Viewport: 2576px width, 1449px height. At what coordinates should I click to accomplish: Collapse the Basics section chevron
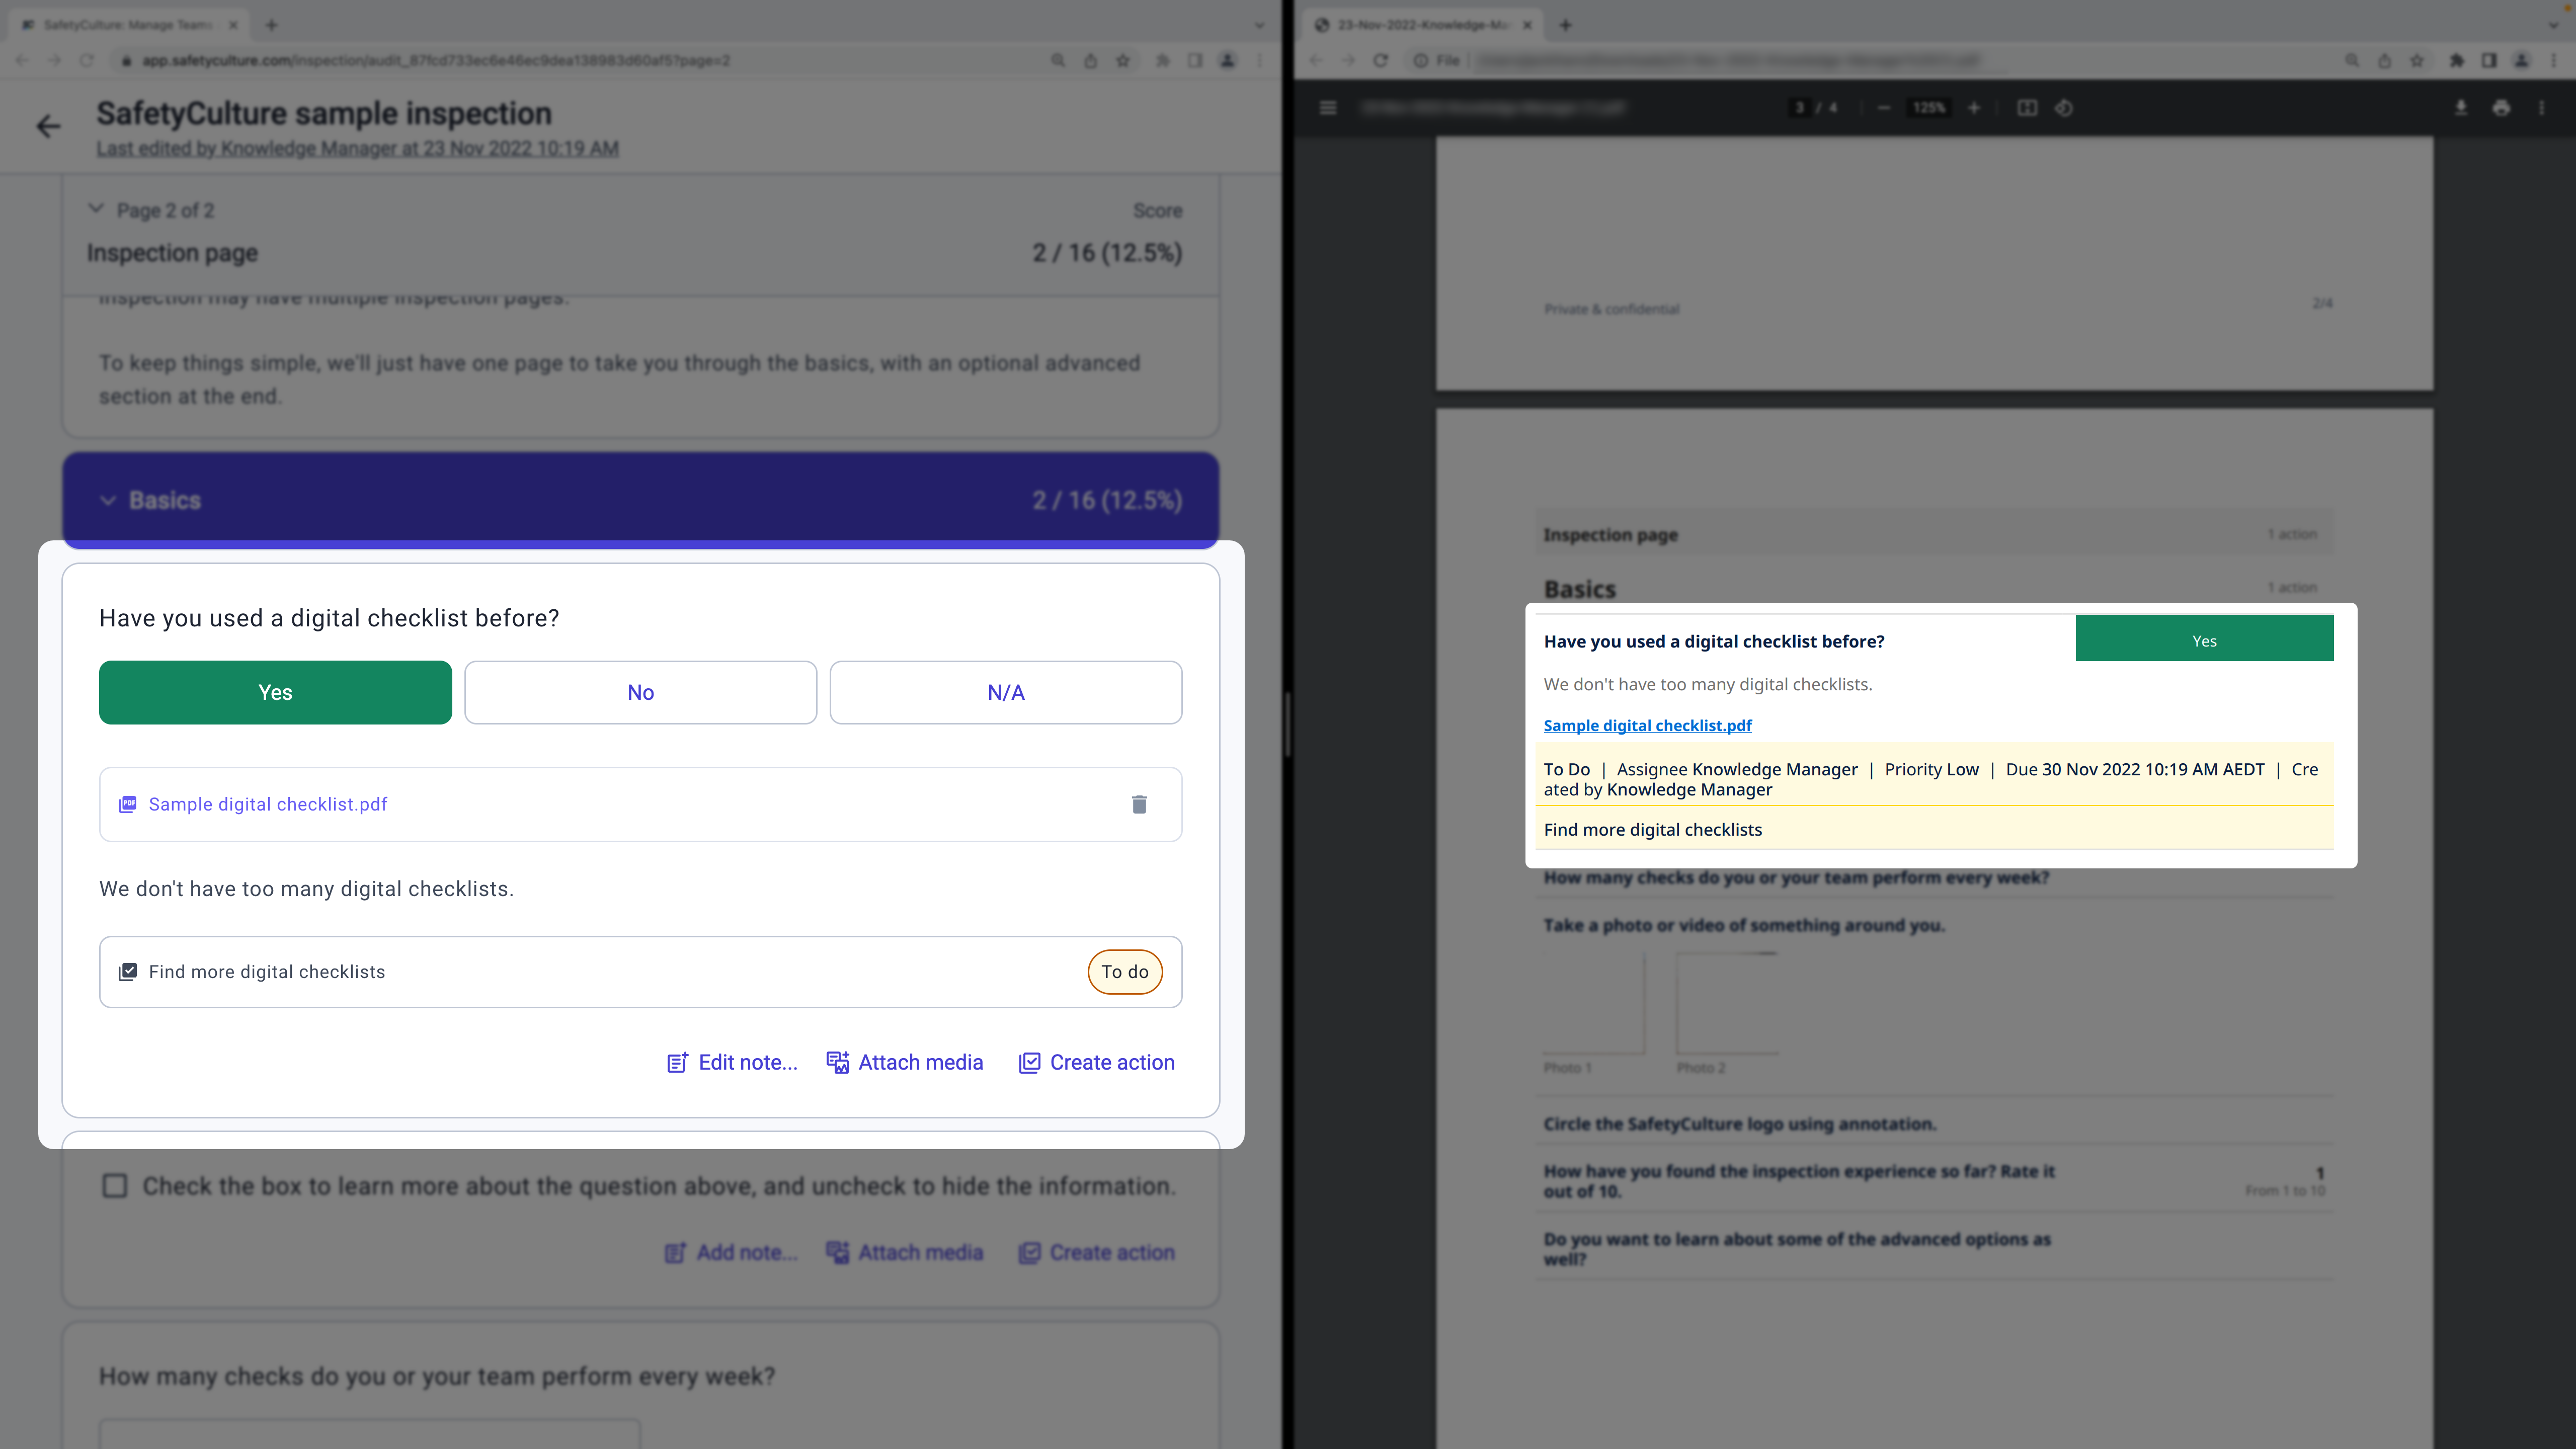pos(108,500)
